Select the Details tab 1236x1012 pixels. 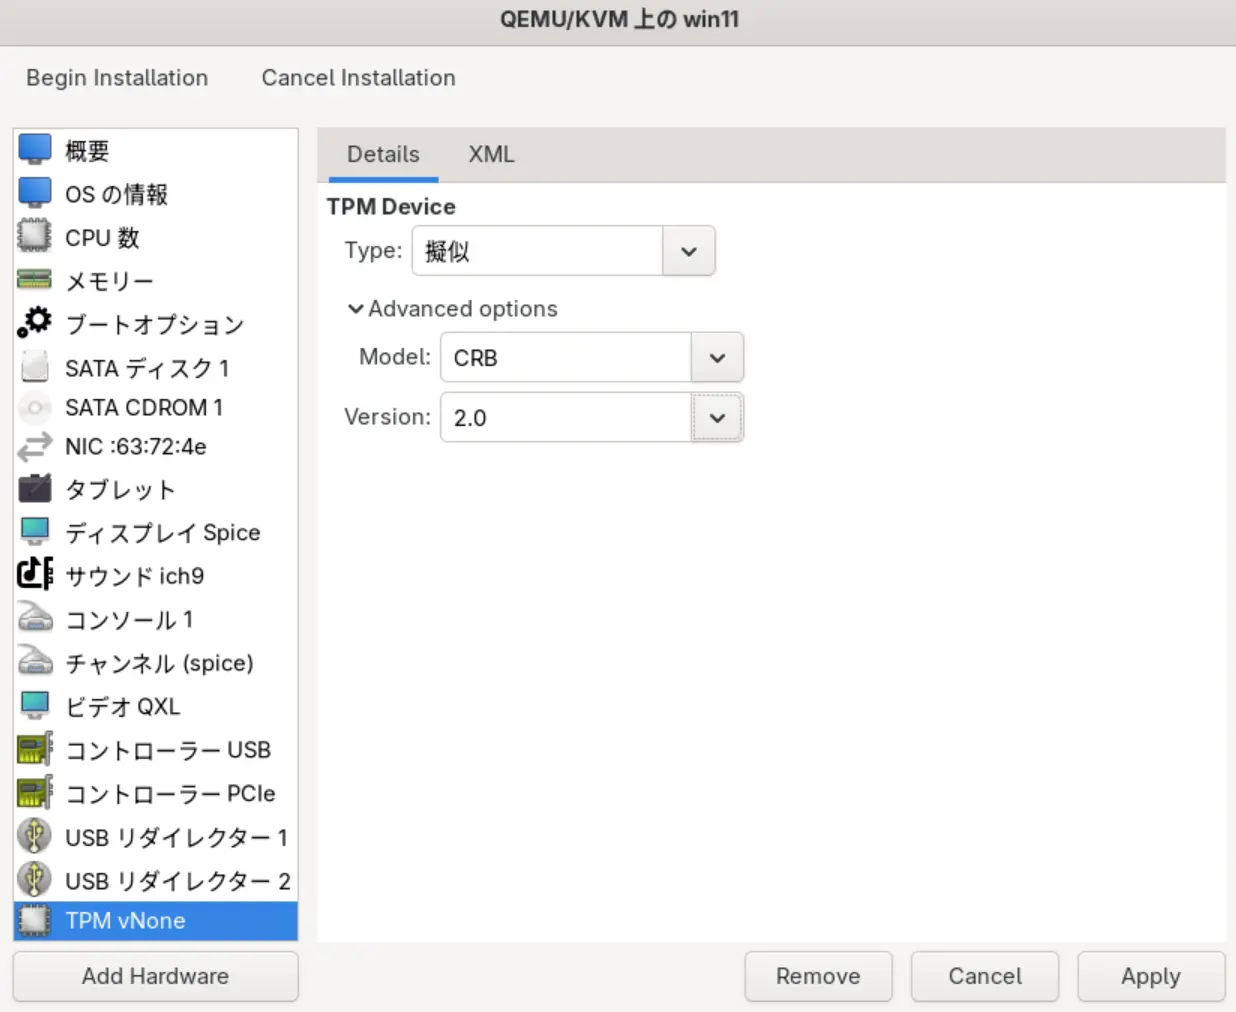pyautogui.click(x=383, y=154)
